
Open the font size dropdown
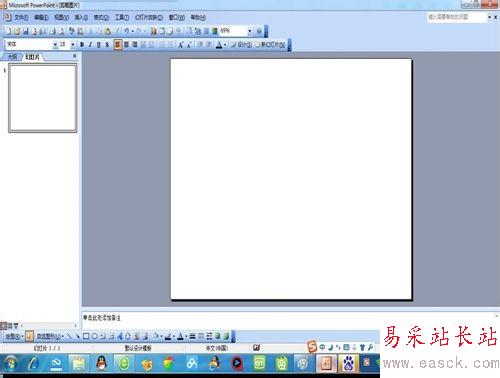pos(73,44)
